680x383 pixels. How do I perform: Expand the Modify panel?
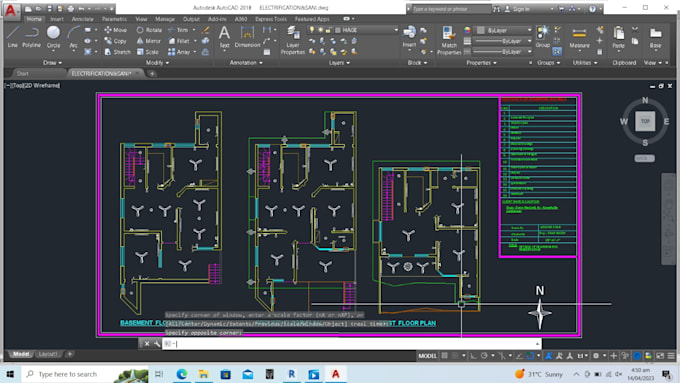pos(157,63)
